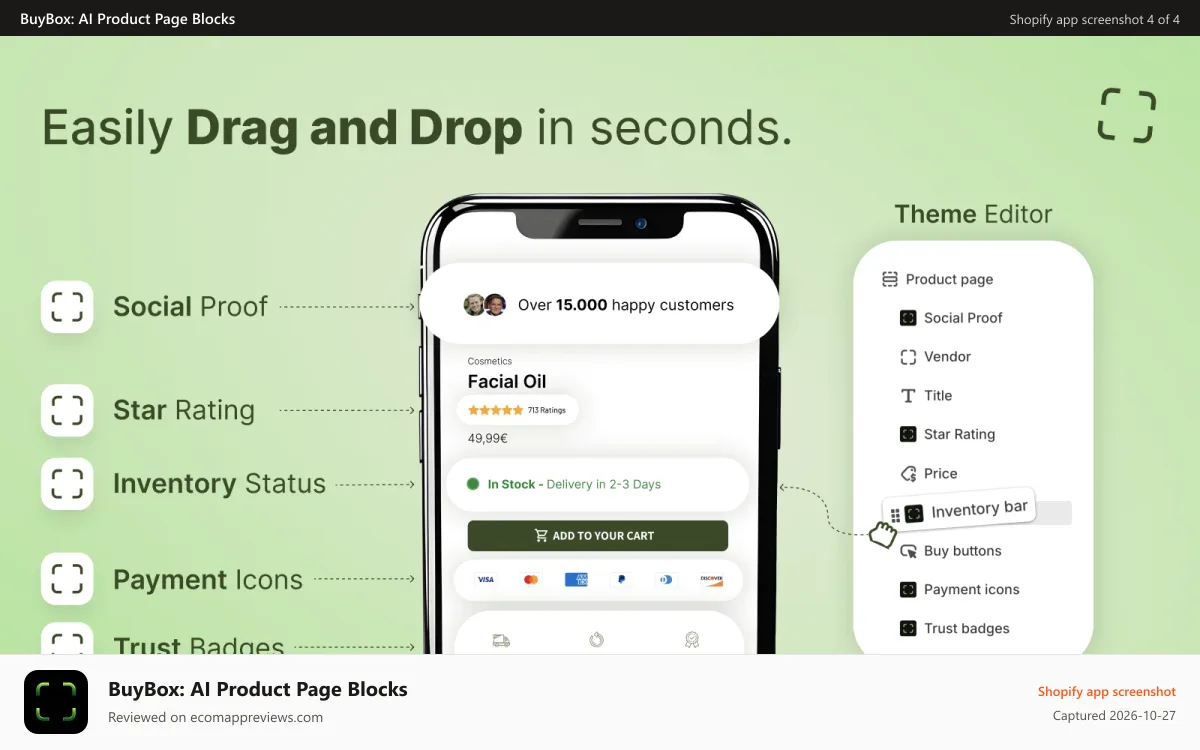Screen dimensions: 1200x750
Task: Click 'Shopify app screenshot 4 of 4' header text
Action: click(1095, 19)
